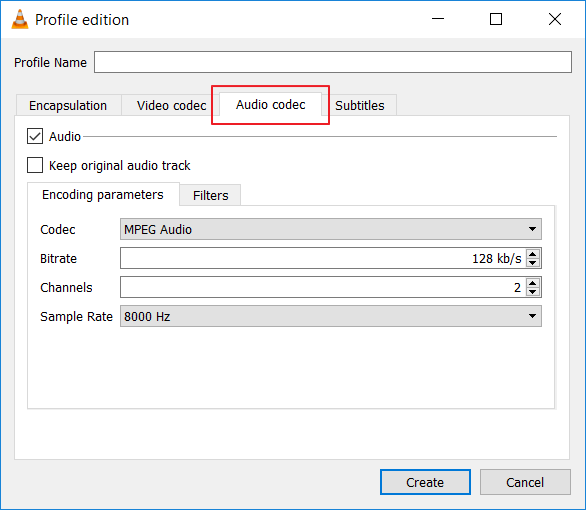Minimize the Profile edition window

[x=438, y=19]
